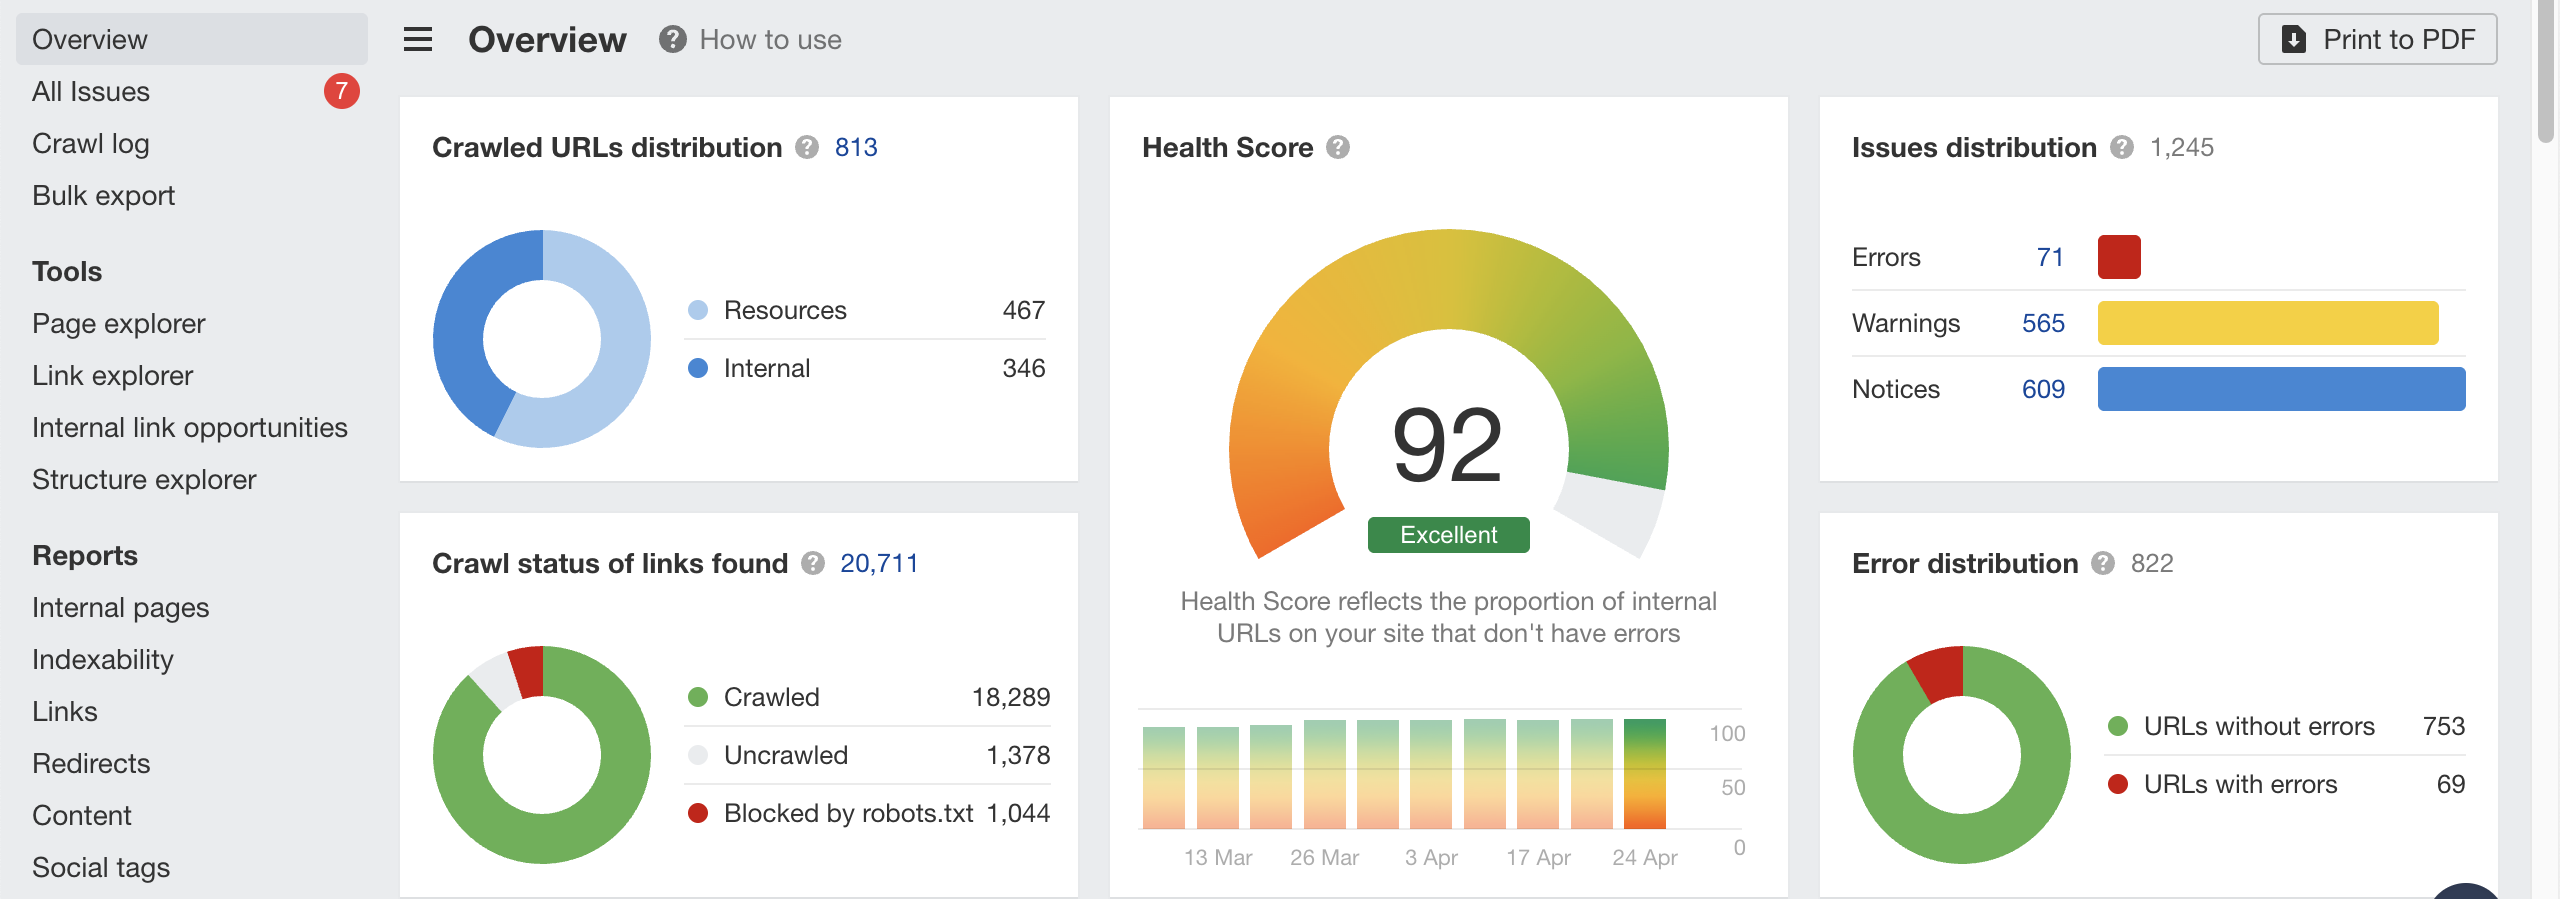
Task: Click help icon beside Issues distribution
Action: pos(2122,148)
